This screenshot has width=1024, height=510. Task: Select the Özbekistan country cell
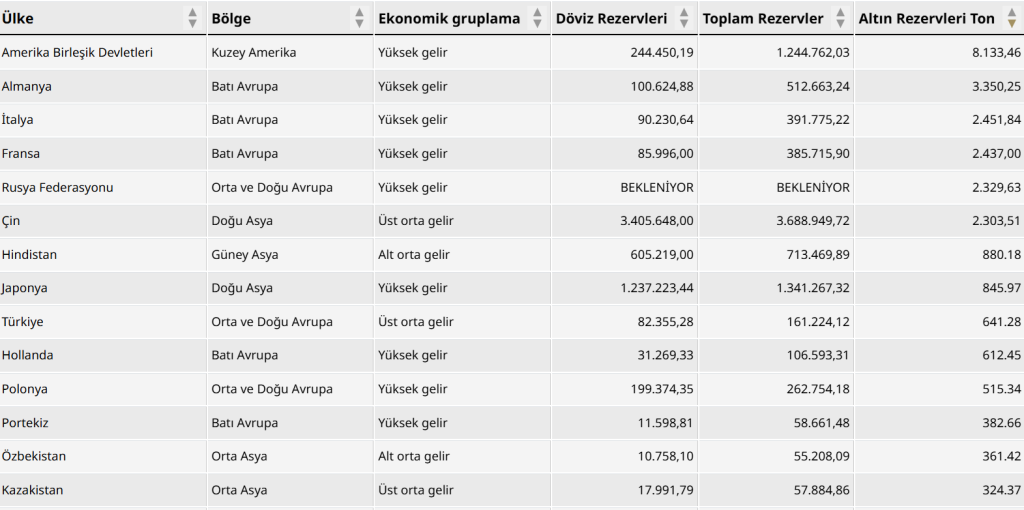click(x=34, y=456)
